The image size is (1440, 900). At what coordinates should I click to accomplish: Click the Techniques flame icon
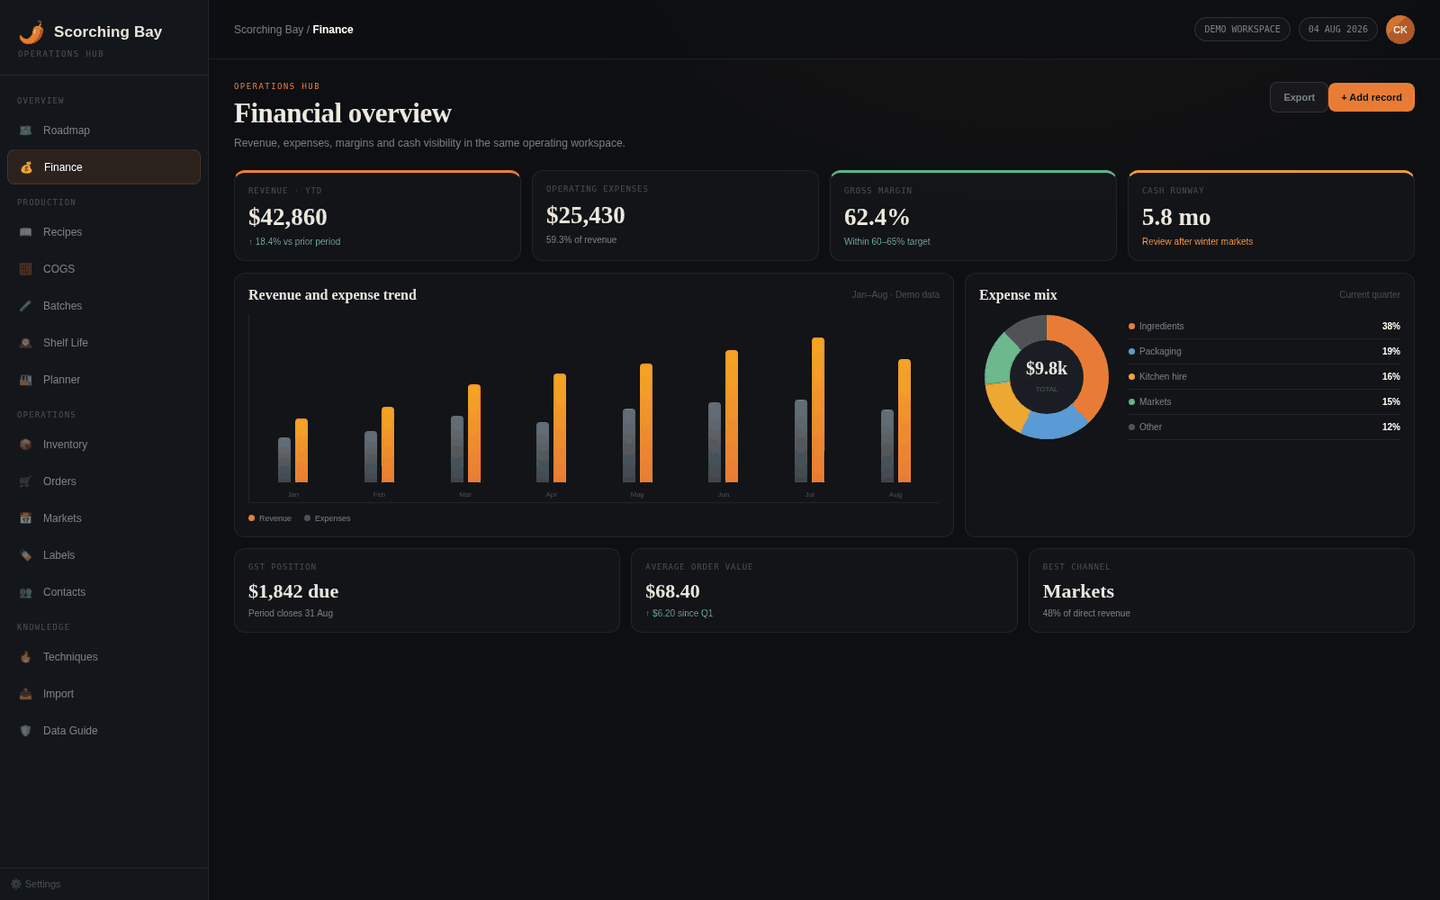click(26, 658)
